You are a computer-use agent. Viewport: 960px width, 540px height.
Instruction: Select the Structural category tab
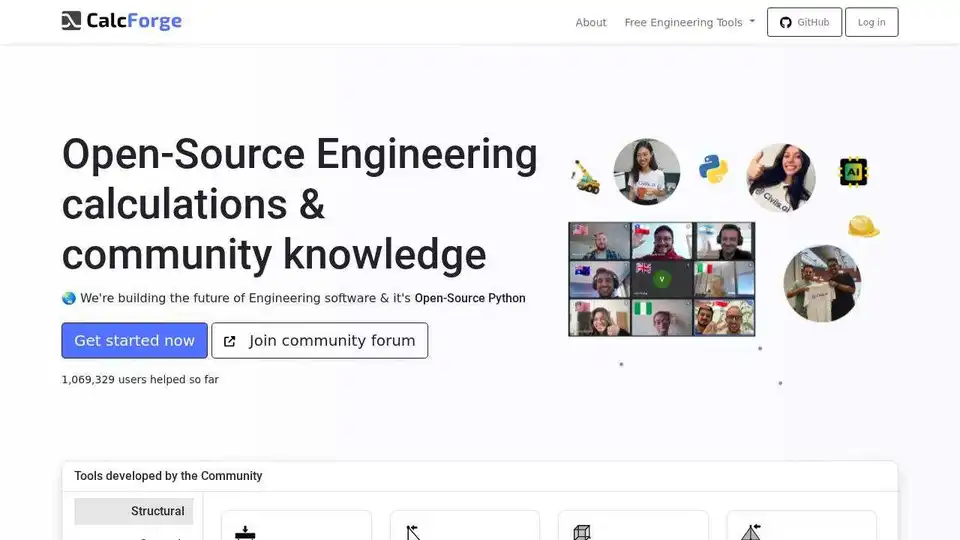pyautogui.click(x=134, y=511)
